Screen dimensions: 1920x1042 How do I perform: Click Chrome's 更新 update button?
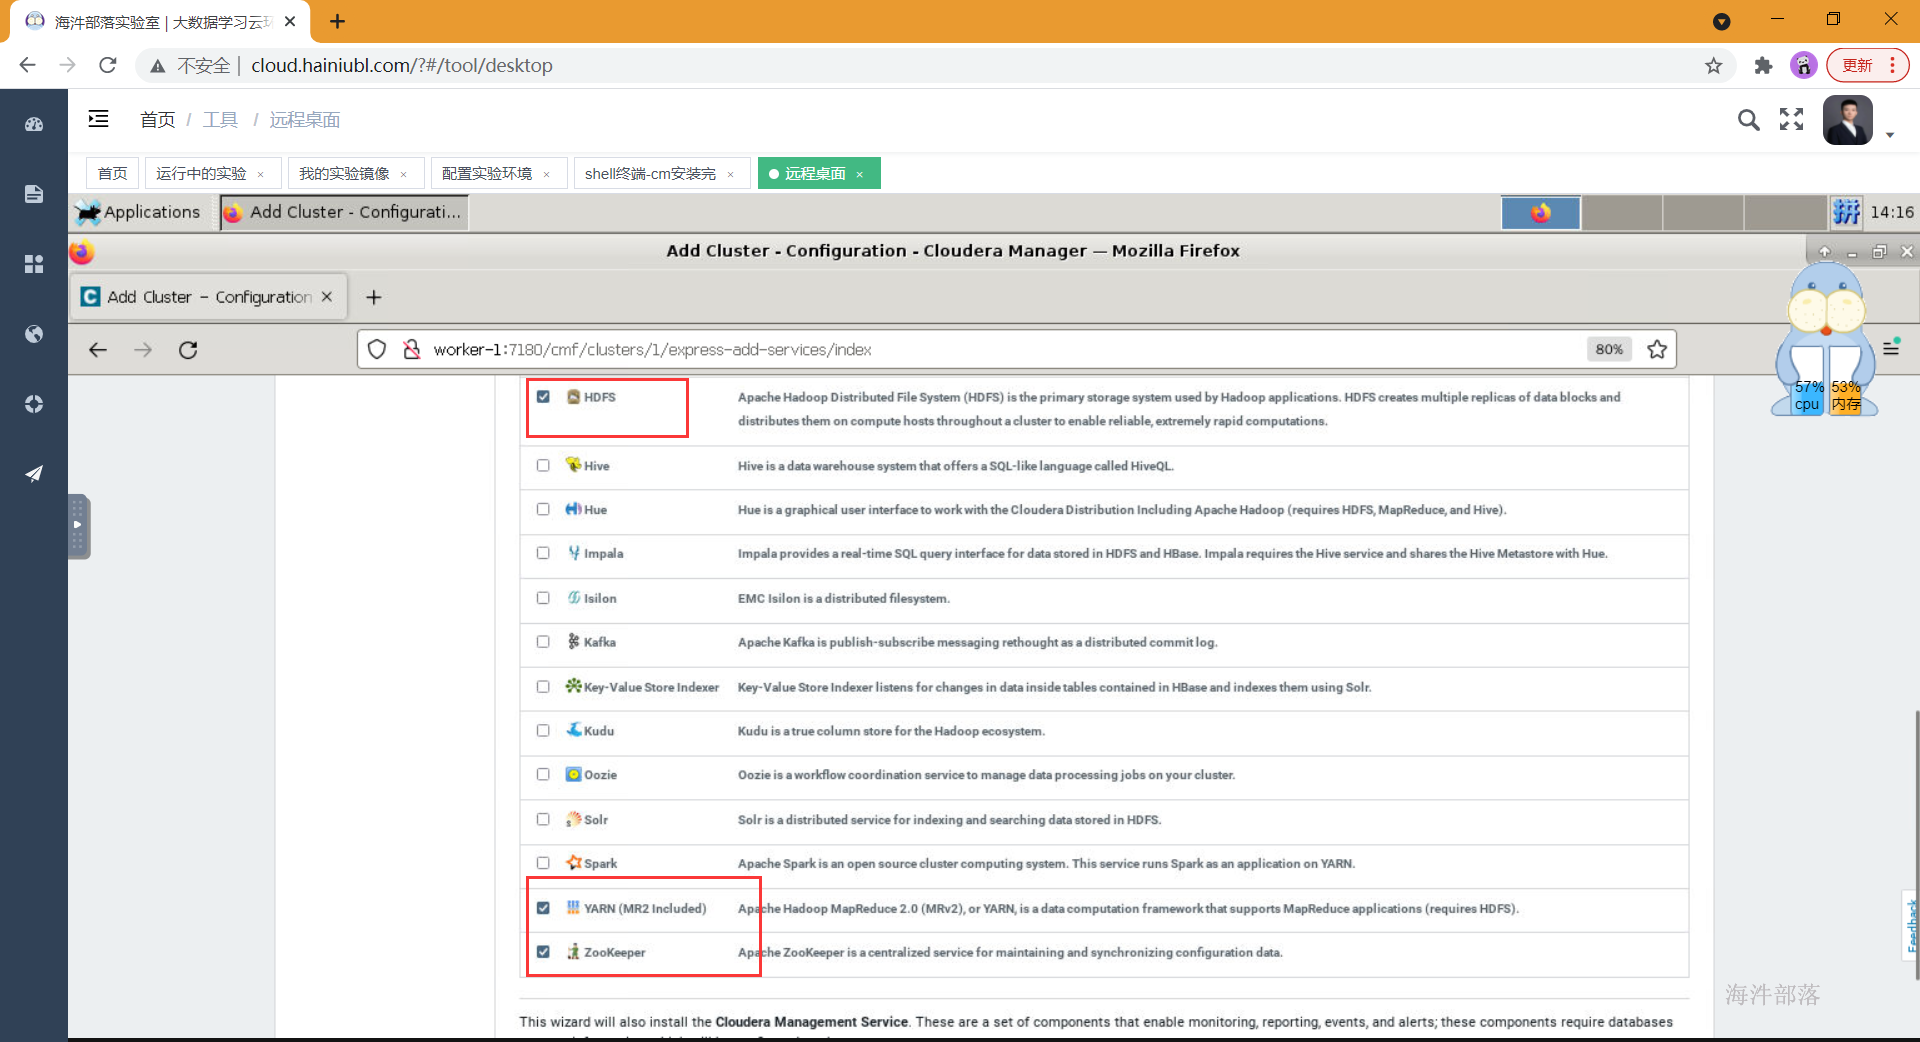1867,65
